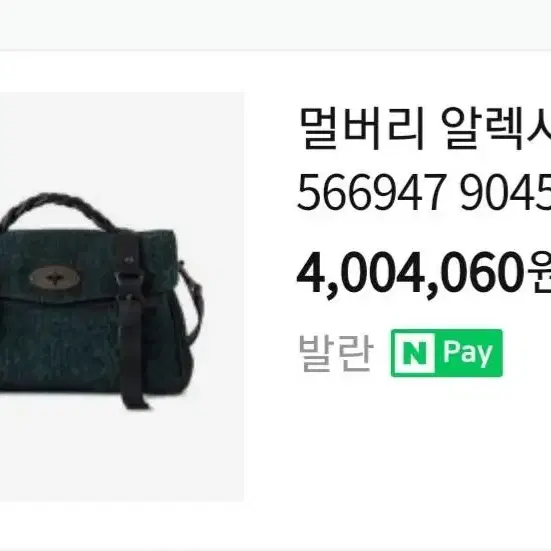Click the 멀버리 brand word in the title
The width and height of the screenshot is (551, 551).
361,128
